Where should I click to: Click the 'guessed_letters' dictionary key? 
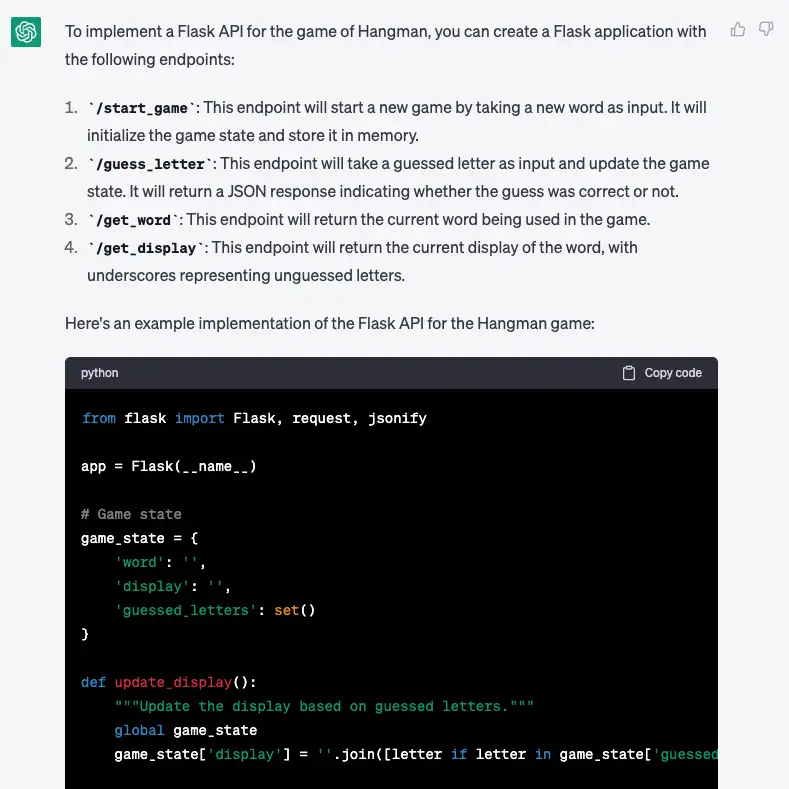pyautogui.click(x=186, y=610)
